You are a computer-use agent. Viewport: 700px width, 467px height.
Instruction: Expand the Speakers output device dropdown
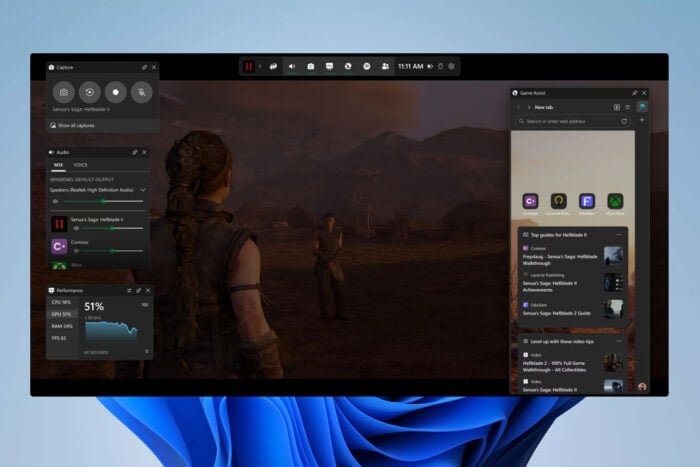click(143, 190)
